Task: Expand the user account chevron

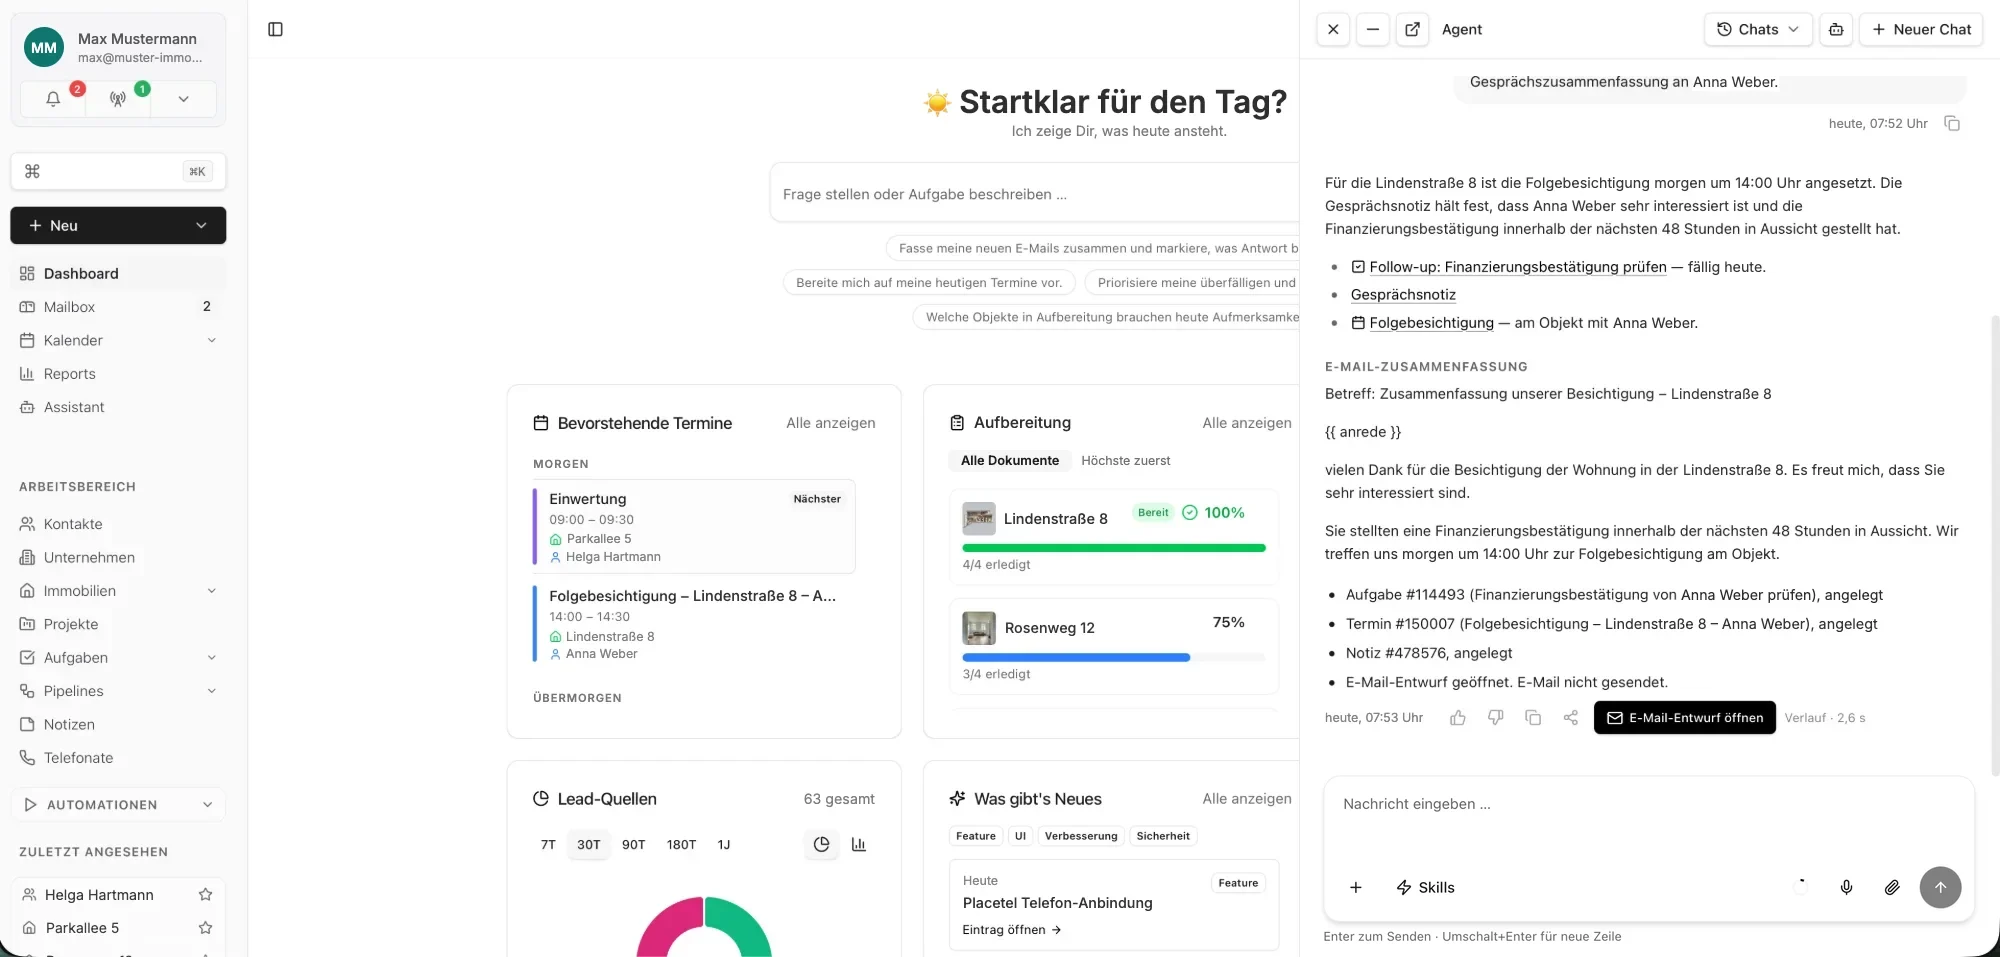Action: (183, 99)
